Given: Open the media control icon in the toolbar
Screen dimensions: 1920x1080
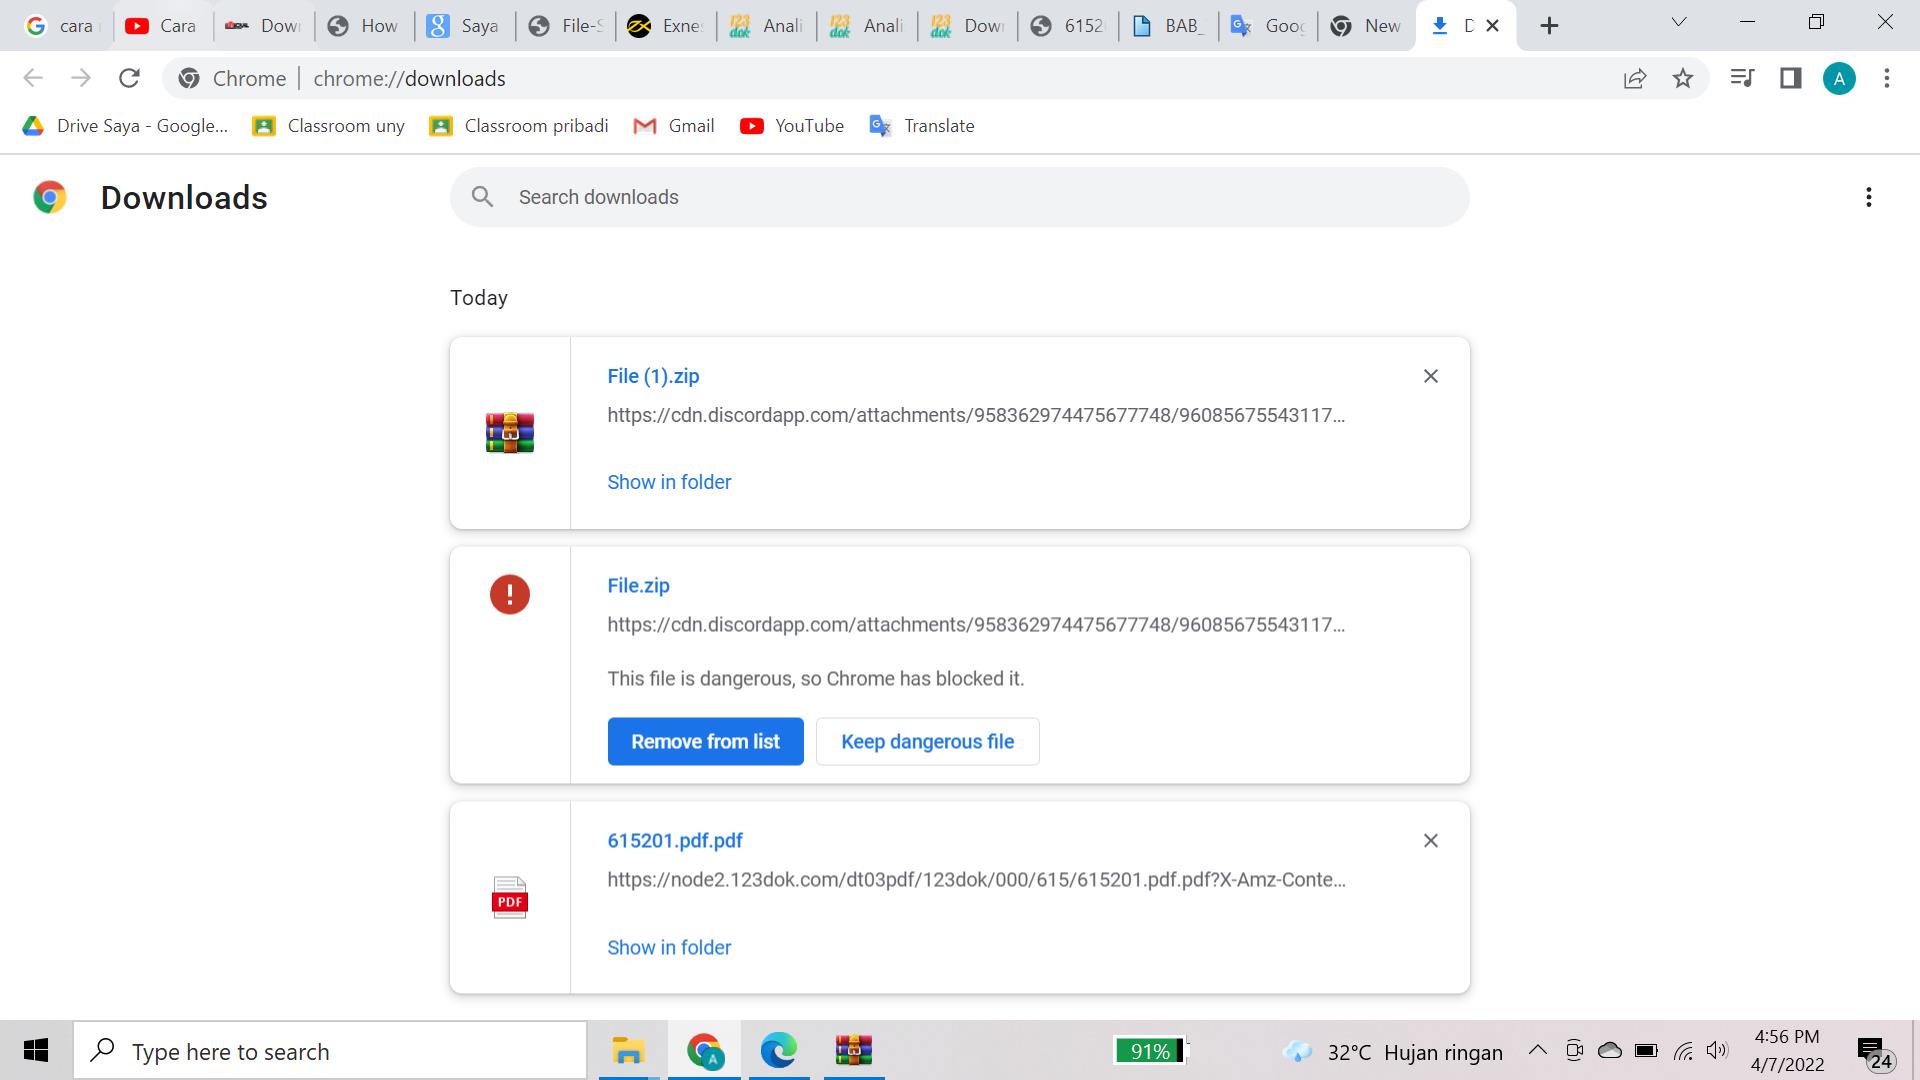Looking at the screenshot, I should (1742, 78).
